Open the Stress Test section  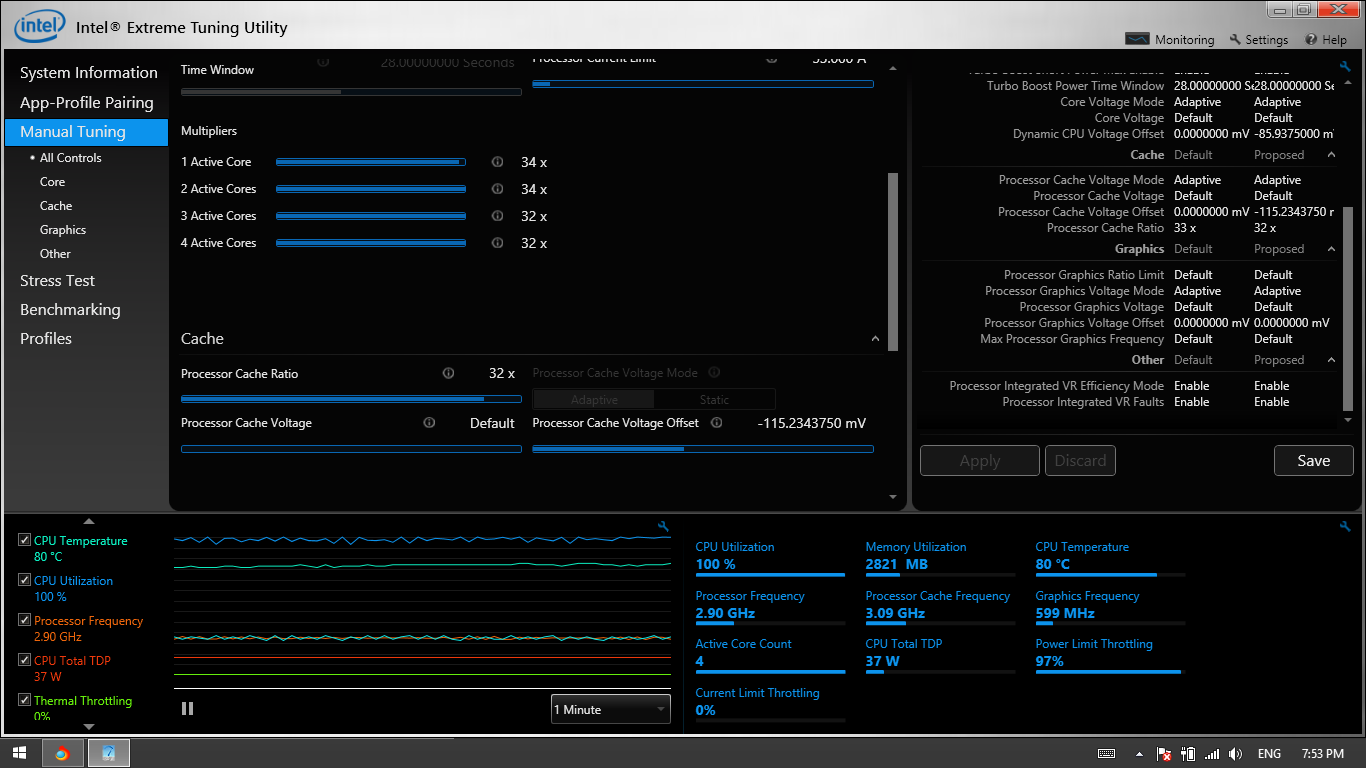pyautogui.click(x=58, y=281)
